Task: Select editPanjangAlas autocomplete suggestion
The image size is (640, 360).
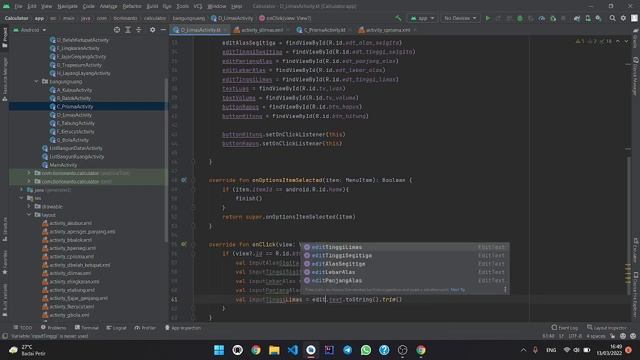Action: coord(405,281)
